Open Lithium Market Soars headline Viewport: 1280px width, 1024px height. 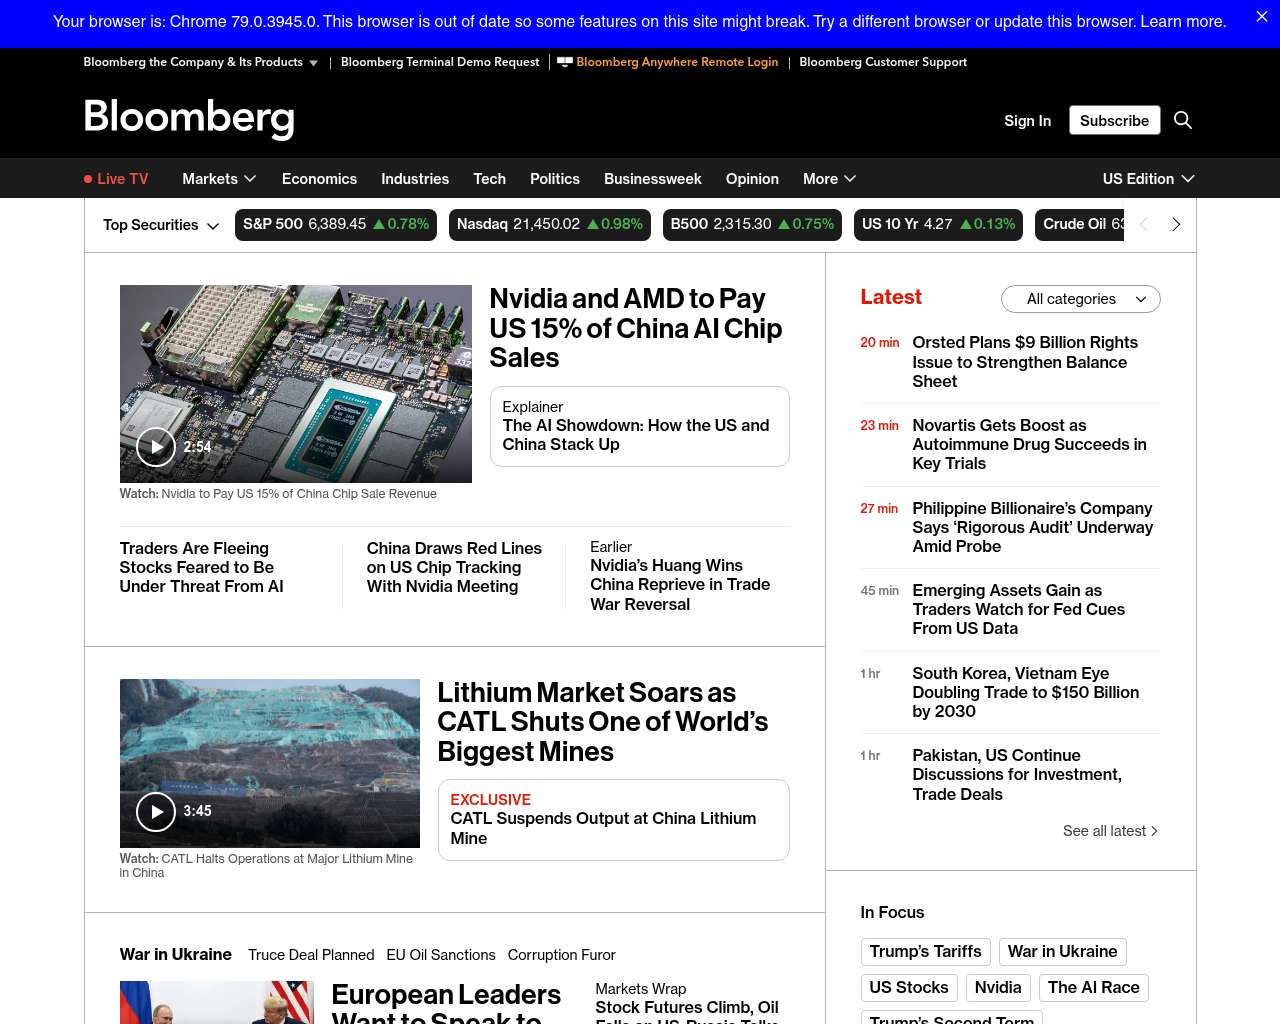[x=603, y=722]
